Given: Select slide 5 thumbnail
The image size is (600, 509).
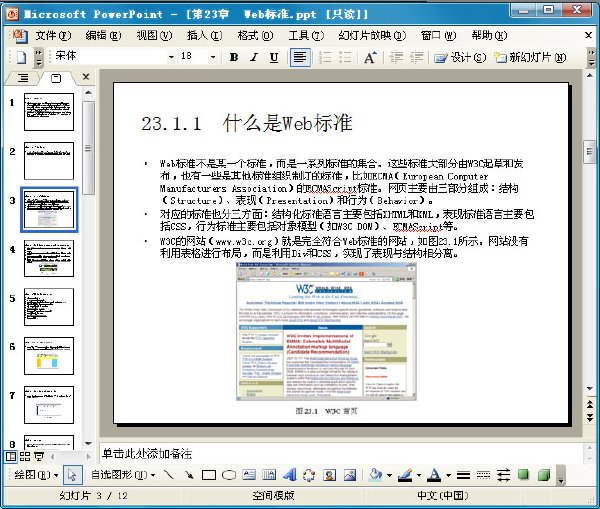Looking at the screenshot, I should tap(49, 307).
